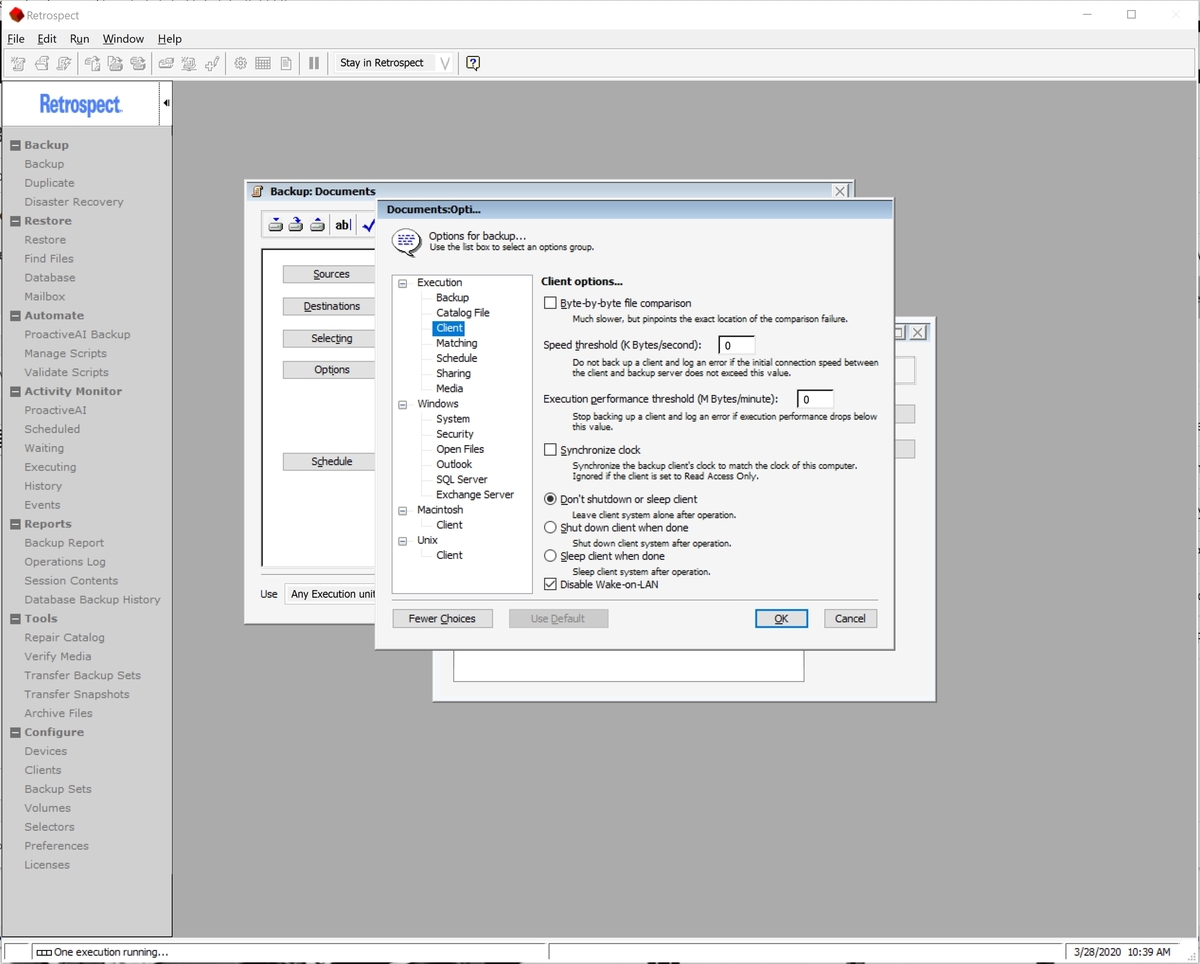Open Verify Media in the sidebar
The height and width of the screenshot is (964, 1200).
58,657
